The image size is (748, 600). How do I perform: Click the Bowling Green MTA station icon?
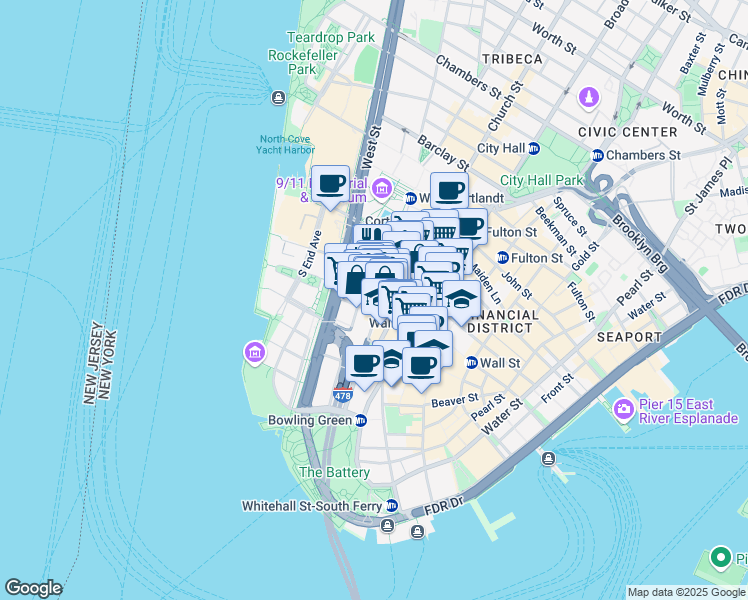361,421
